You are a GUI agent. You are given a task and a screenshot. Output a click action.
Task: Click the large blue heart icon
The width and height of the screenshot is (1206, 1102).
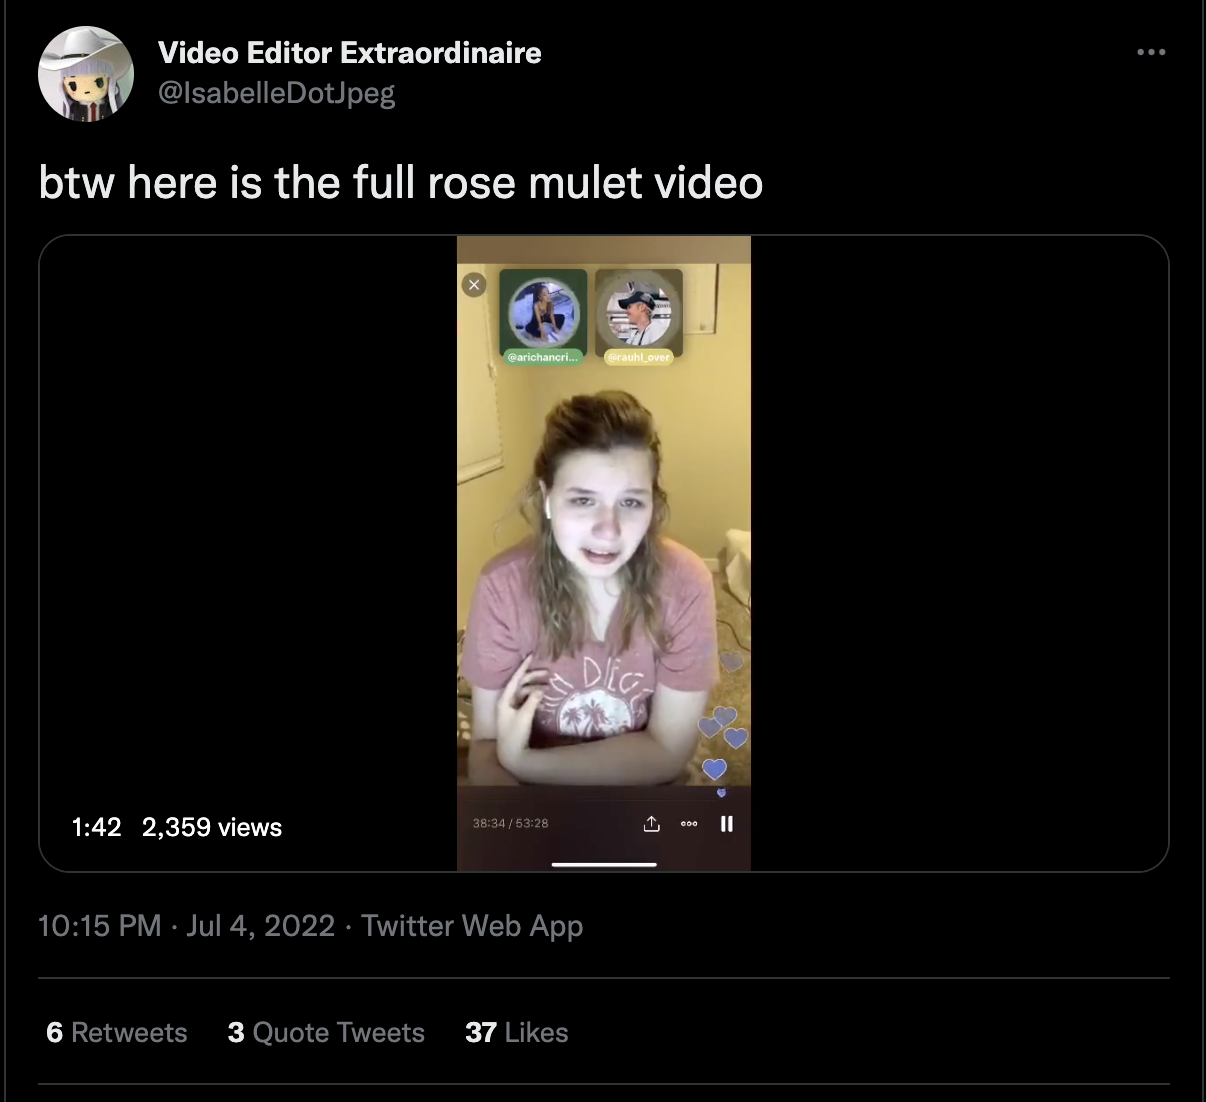[x=714, y=768]
